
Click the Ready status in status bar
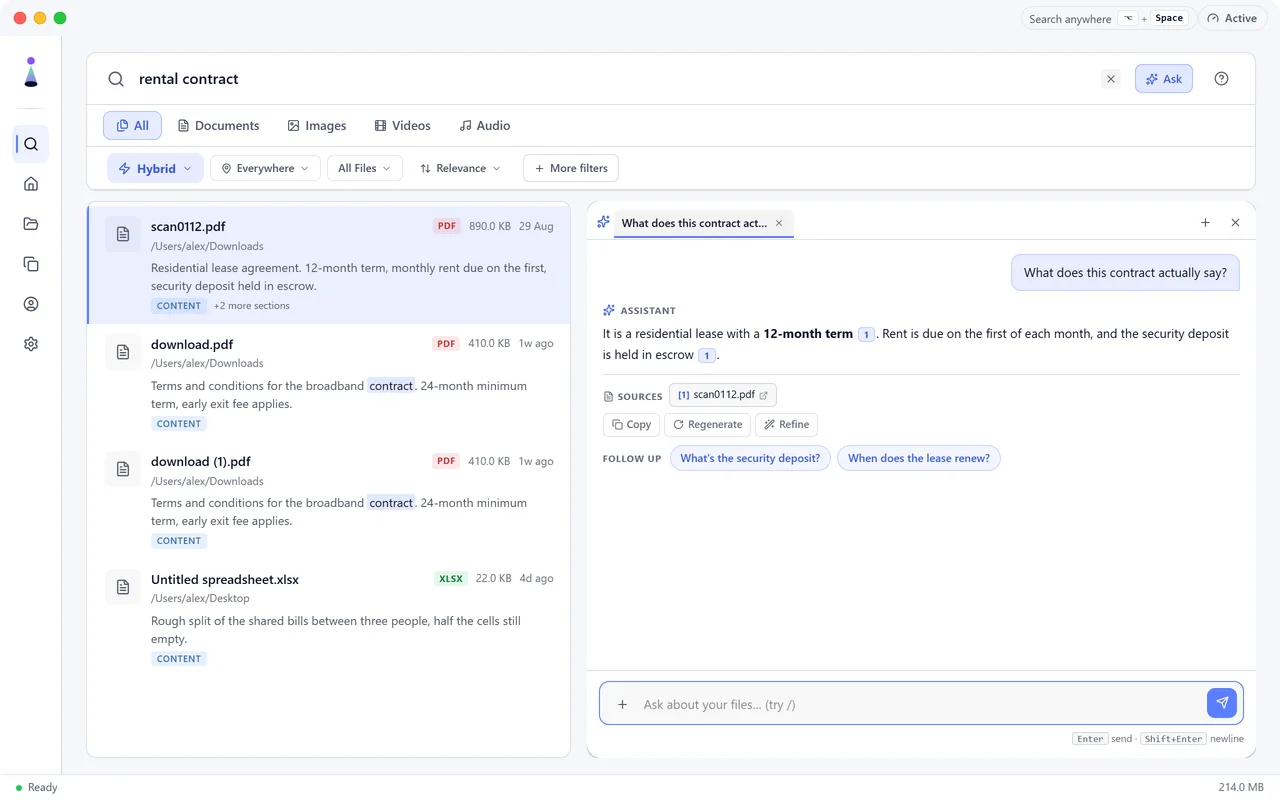(37, 788)
